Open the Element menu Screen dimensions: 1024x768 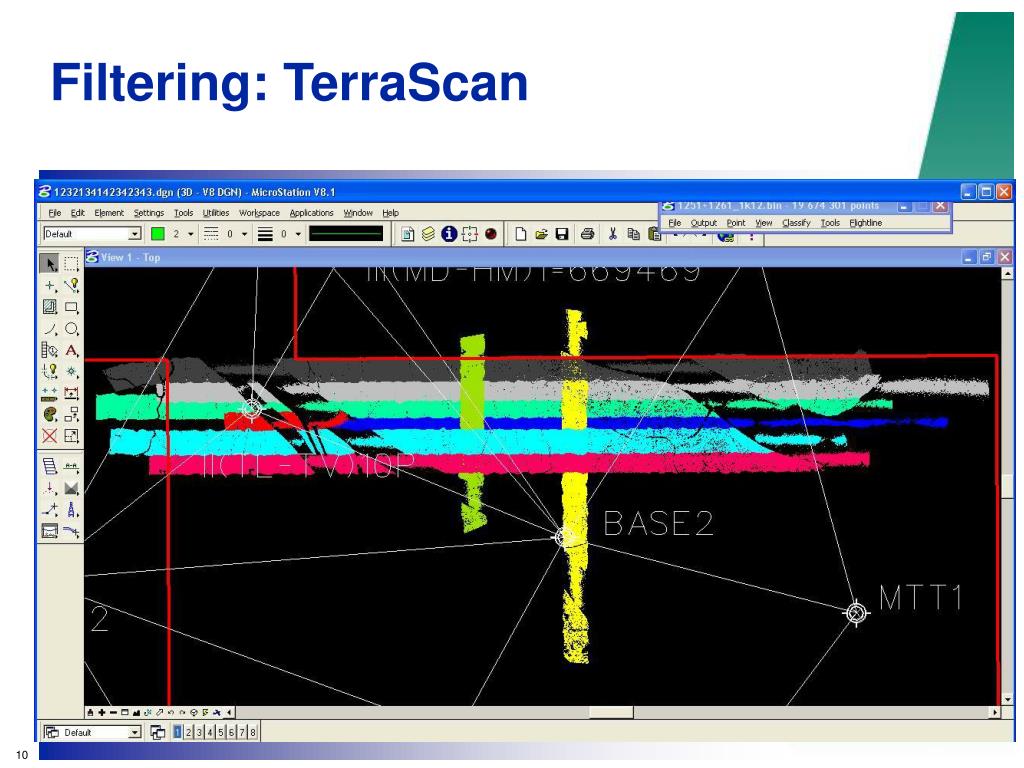coord(109,213)
